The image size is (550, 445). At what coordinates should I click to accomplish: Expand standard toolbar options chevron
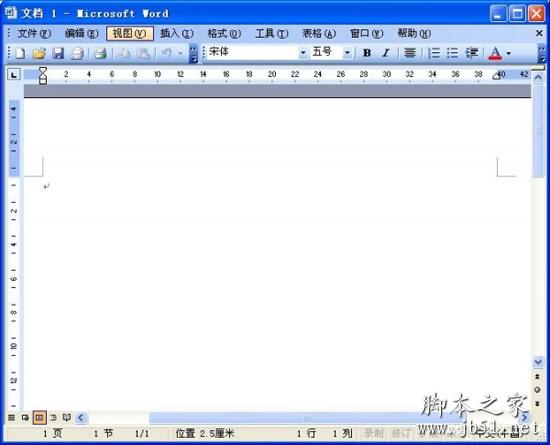(x=193, y=53)
